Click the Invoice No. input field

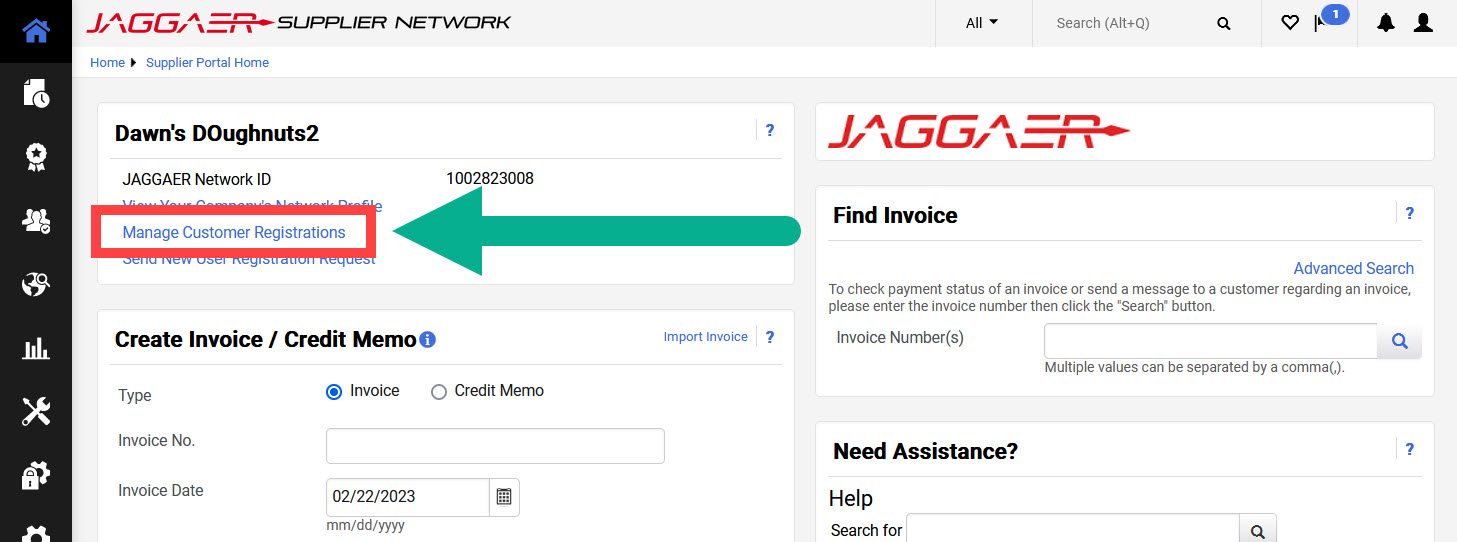495,446
